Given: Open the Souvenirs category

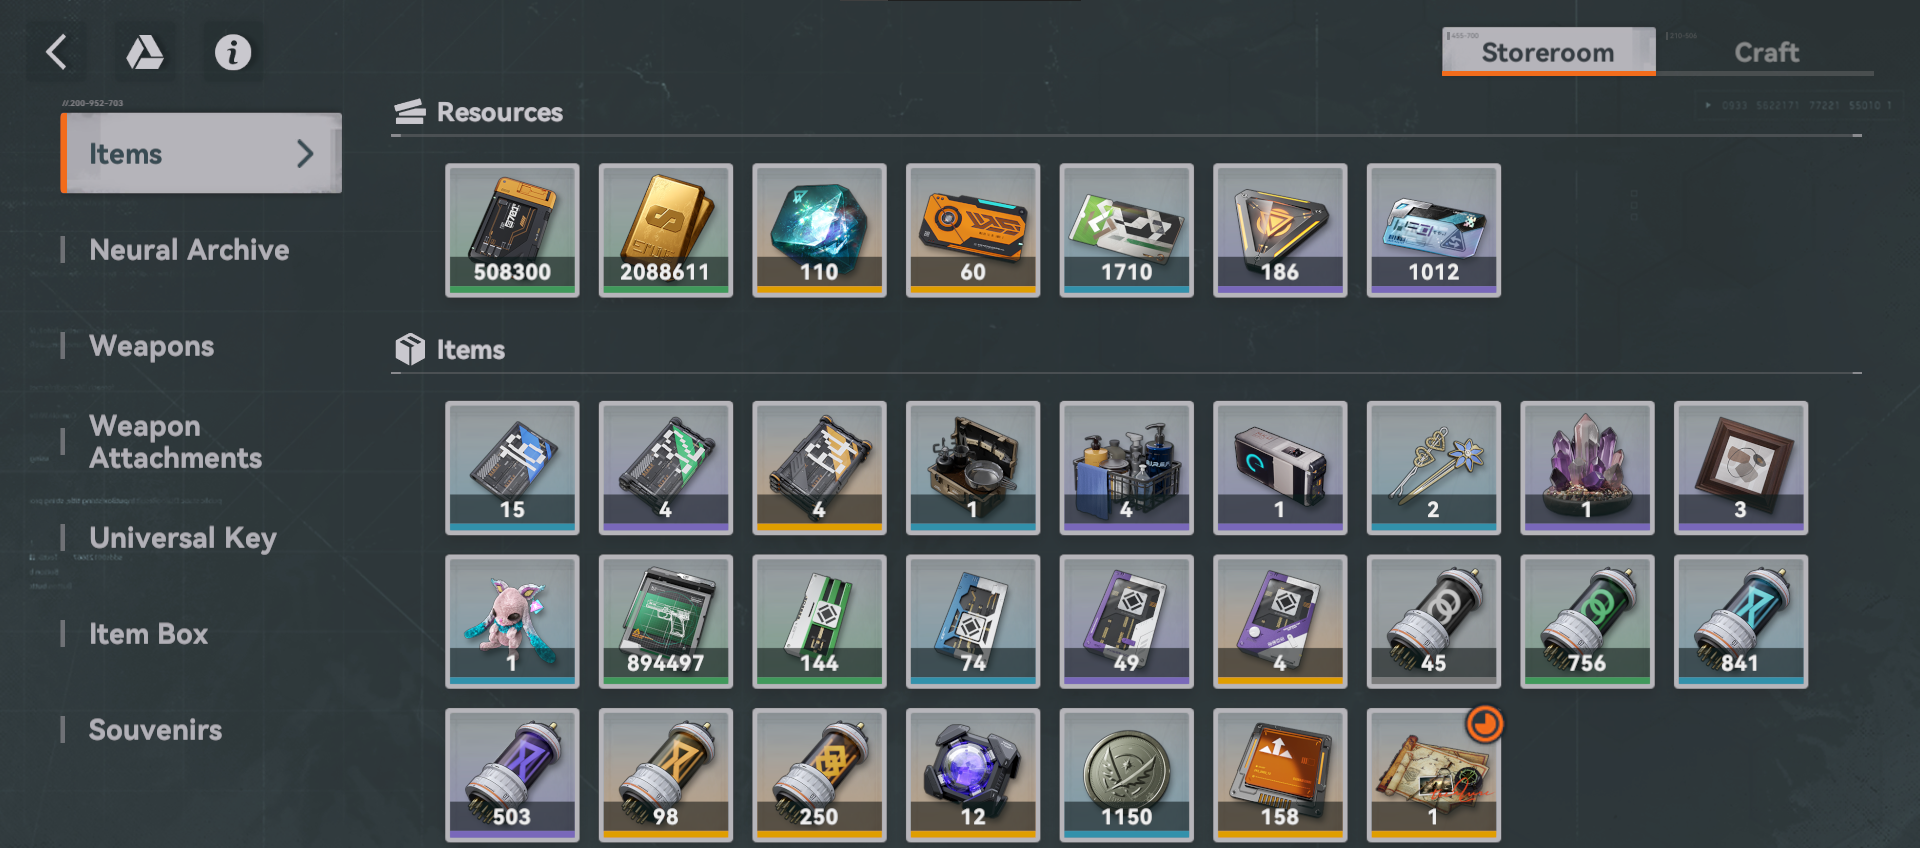Looking at the screenshot, I should point(155,730).
